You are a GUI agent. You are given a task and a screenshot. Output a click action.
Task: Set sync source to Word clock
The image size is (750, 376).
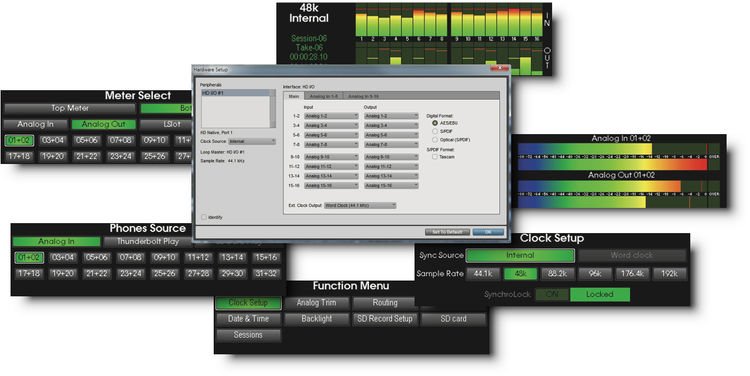tap(631, 255)
